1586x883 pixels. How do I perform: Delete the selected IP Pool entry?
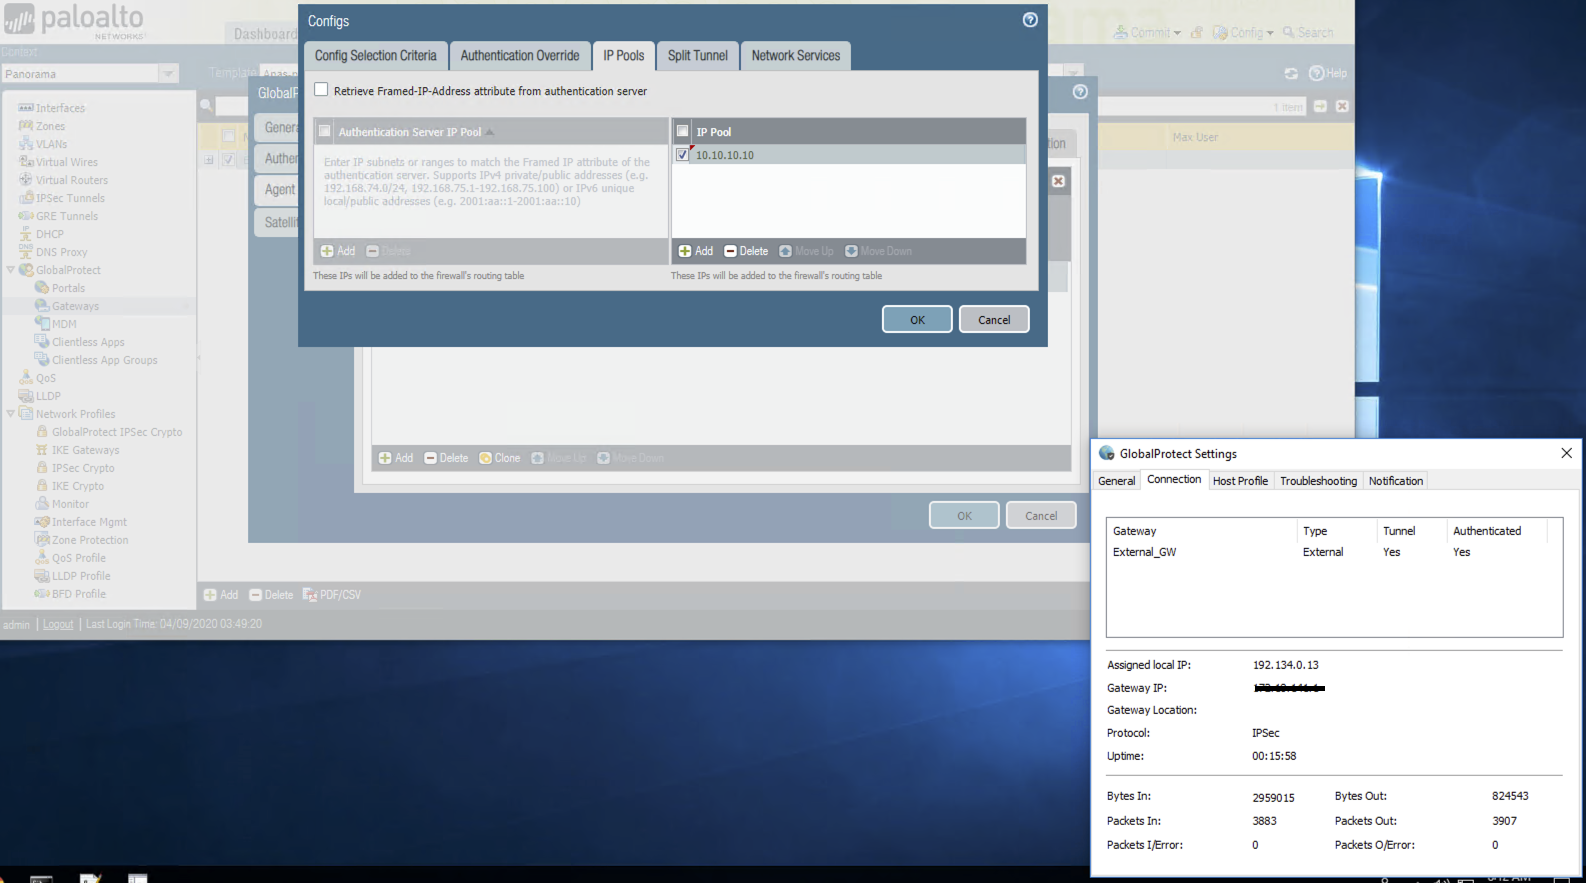[746, 251]
